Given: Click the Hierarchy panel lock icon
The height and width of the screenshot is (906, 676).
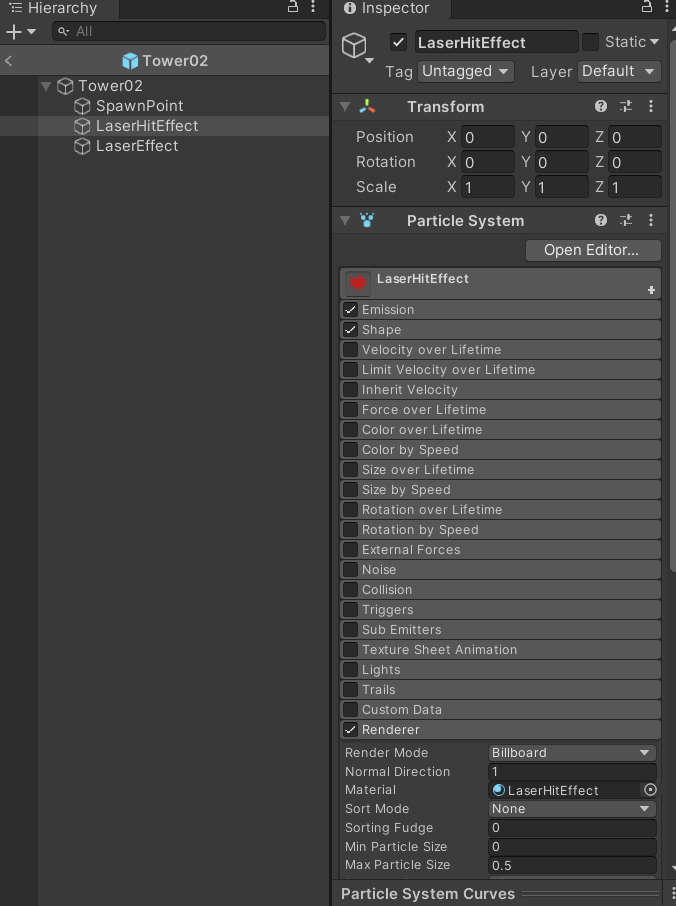Looking at the screenshot, I should click(x=293, y=7).
